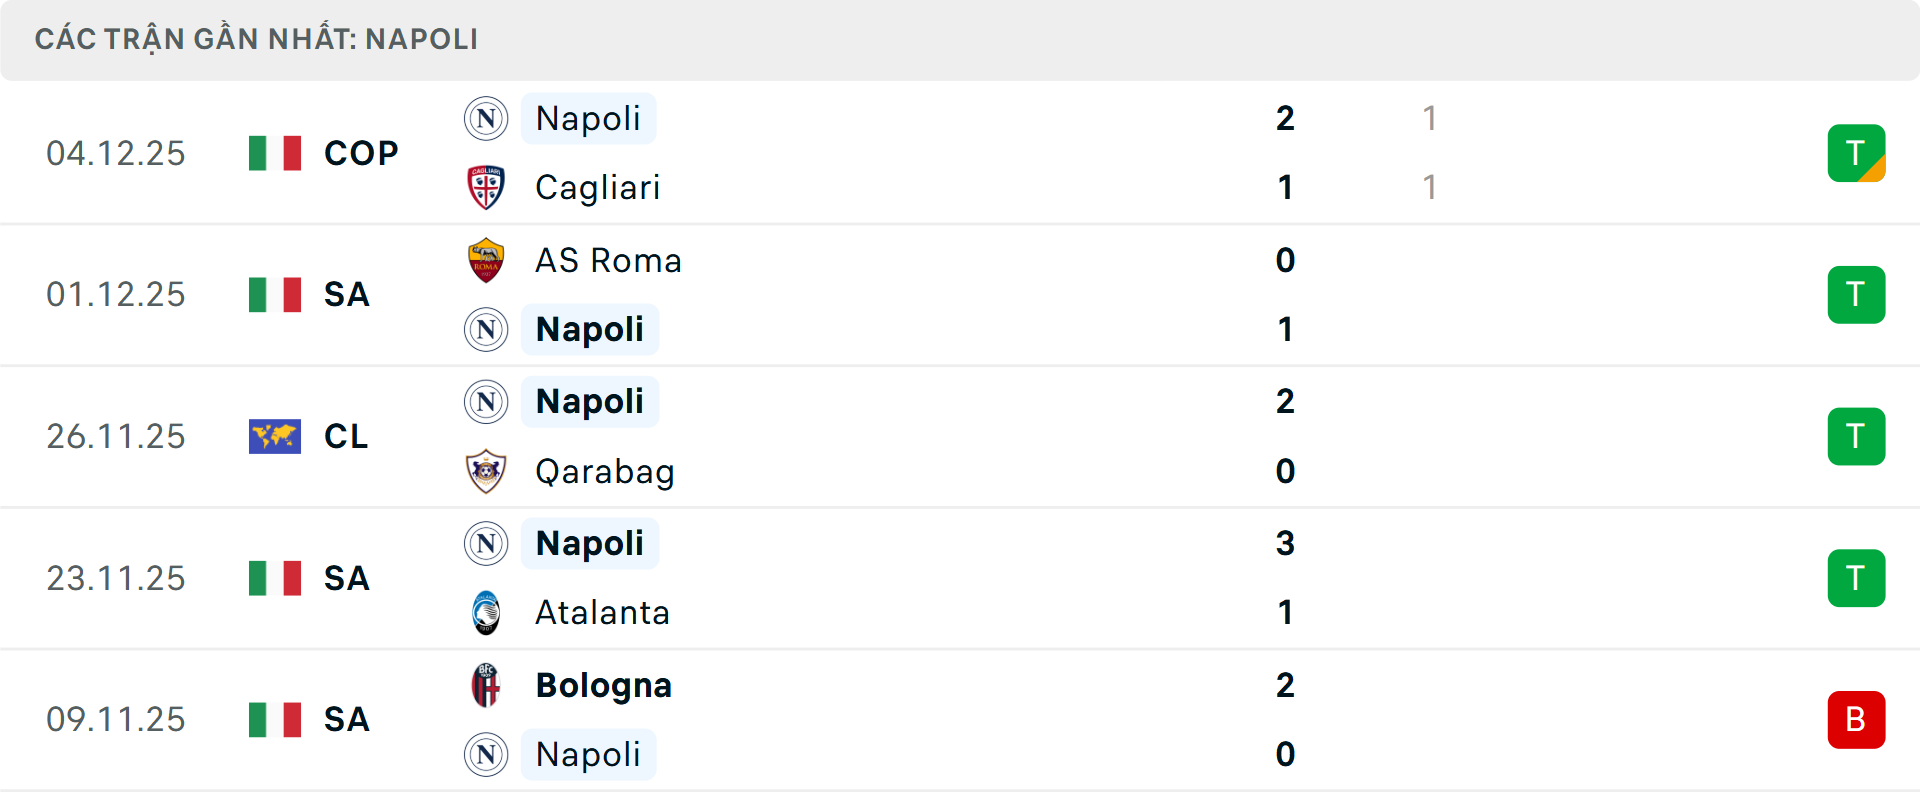Click the match date 23.11.25
Screen dimensions: 1920x792
pos(116,577)
